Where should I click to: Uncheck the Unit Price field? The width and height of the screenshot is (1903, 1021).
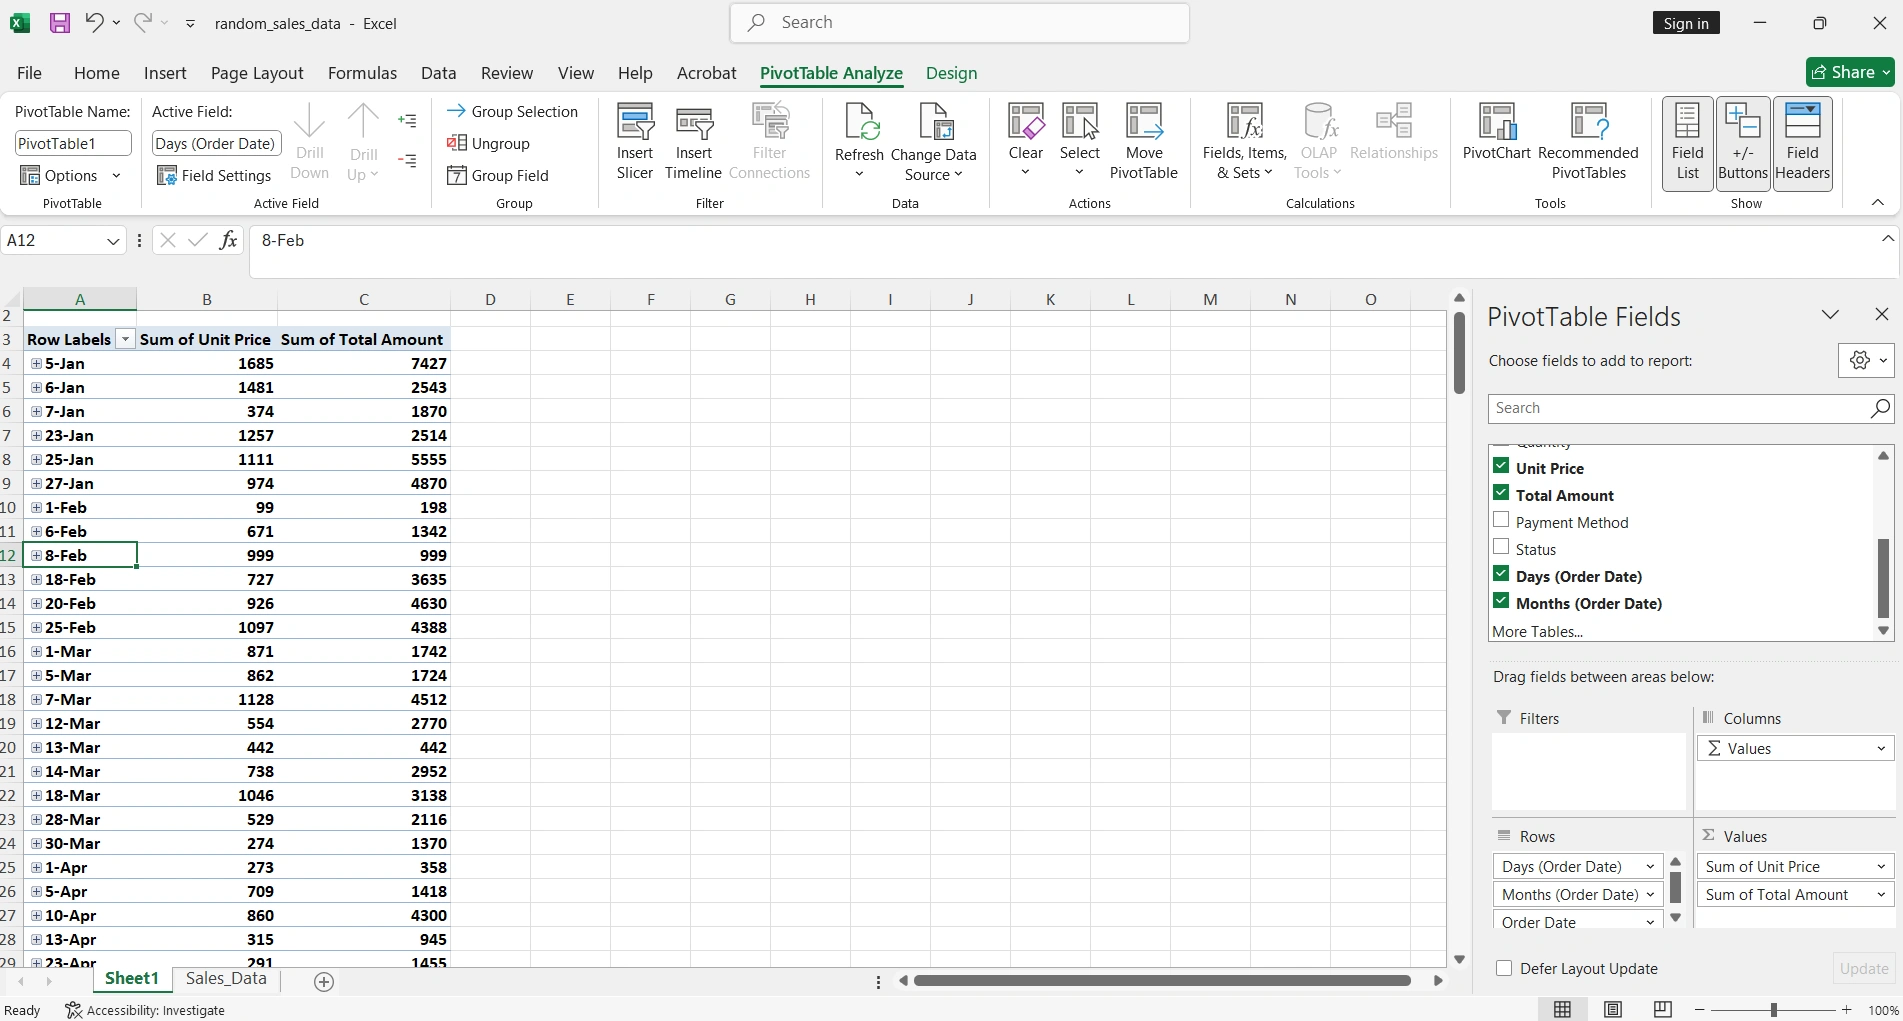click(x=1501, y=465)
